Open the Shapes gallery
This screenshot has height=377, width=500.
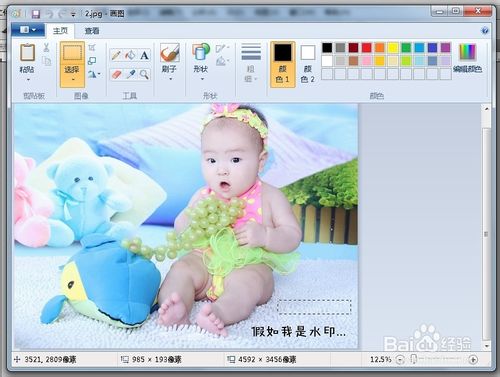point(201,53)
